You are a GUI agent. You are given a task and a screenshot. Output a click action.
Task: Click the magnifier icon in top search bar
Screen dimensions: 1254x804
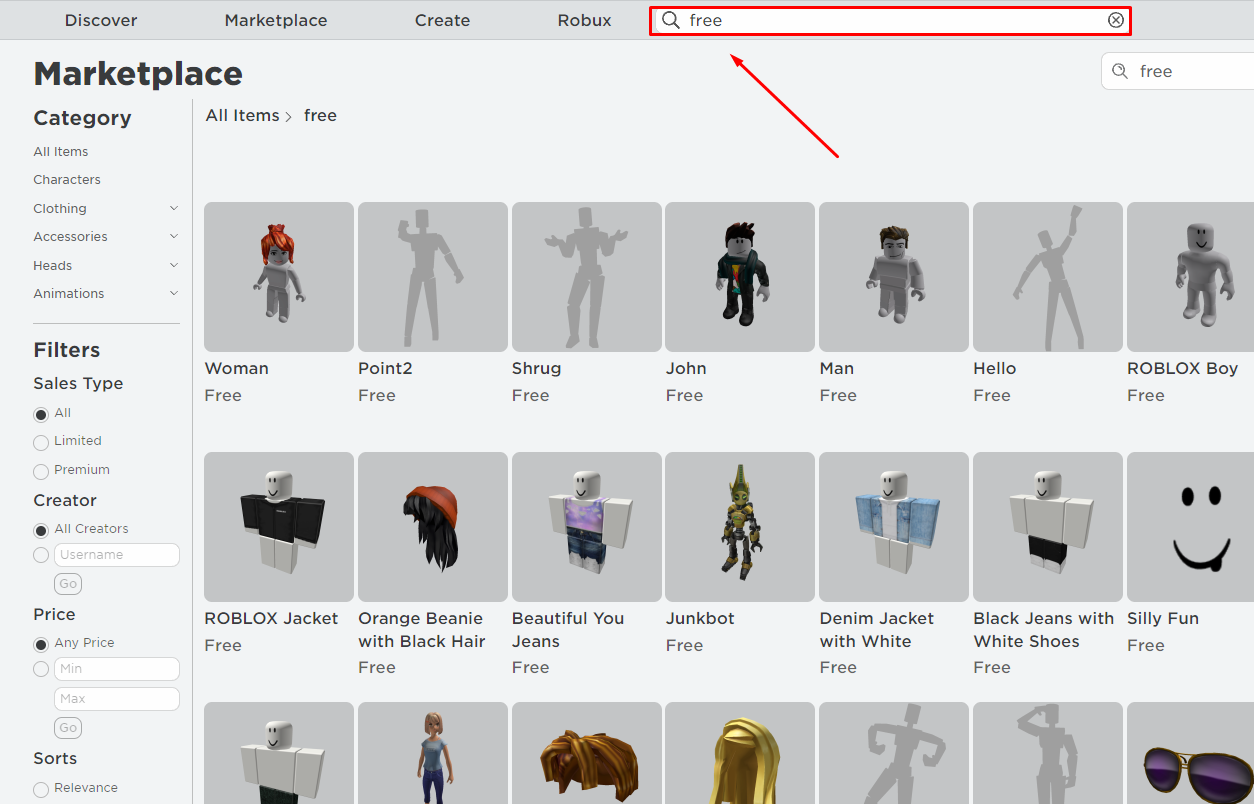pos(671,20)
